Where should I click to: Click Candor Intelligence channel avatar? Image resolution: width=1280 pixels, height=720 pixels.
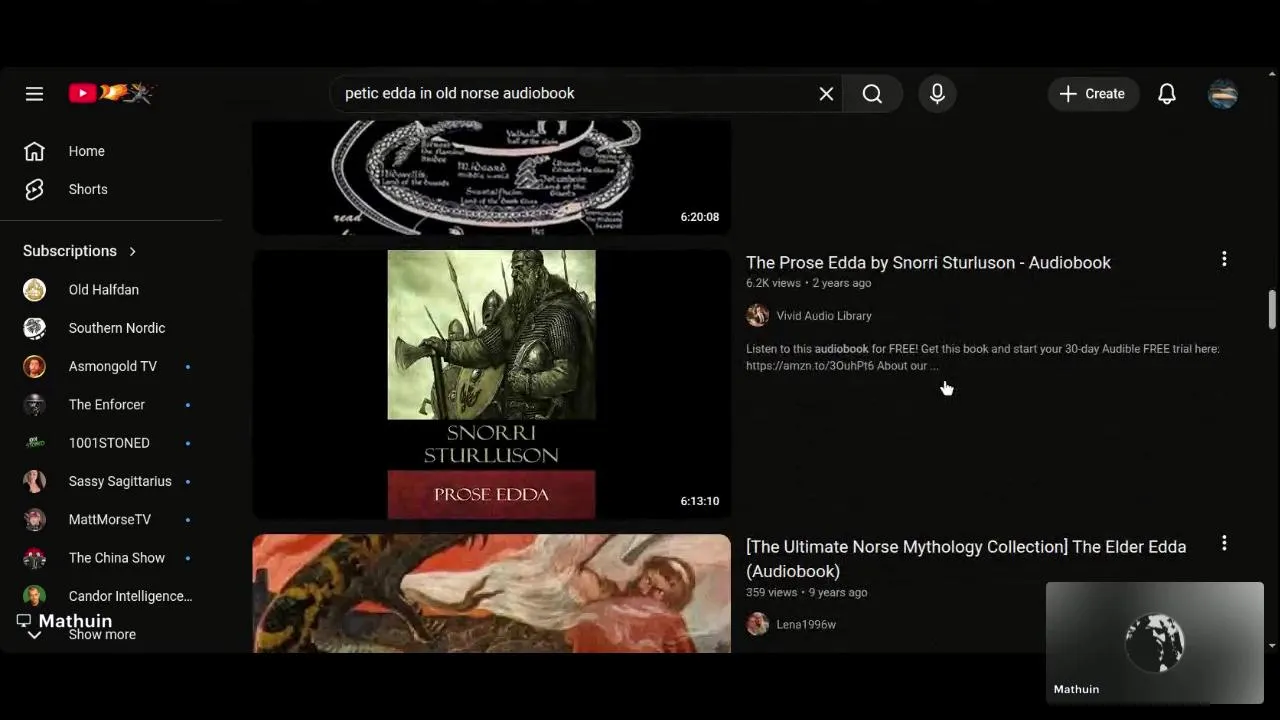click(x=34, y=596)
